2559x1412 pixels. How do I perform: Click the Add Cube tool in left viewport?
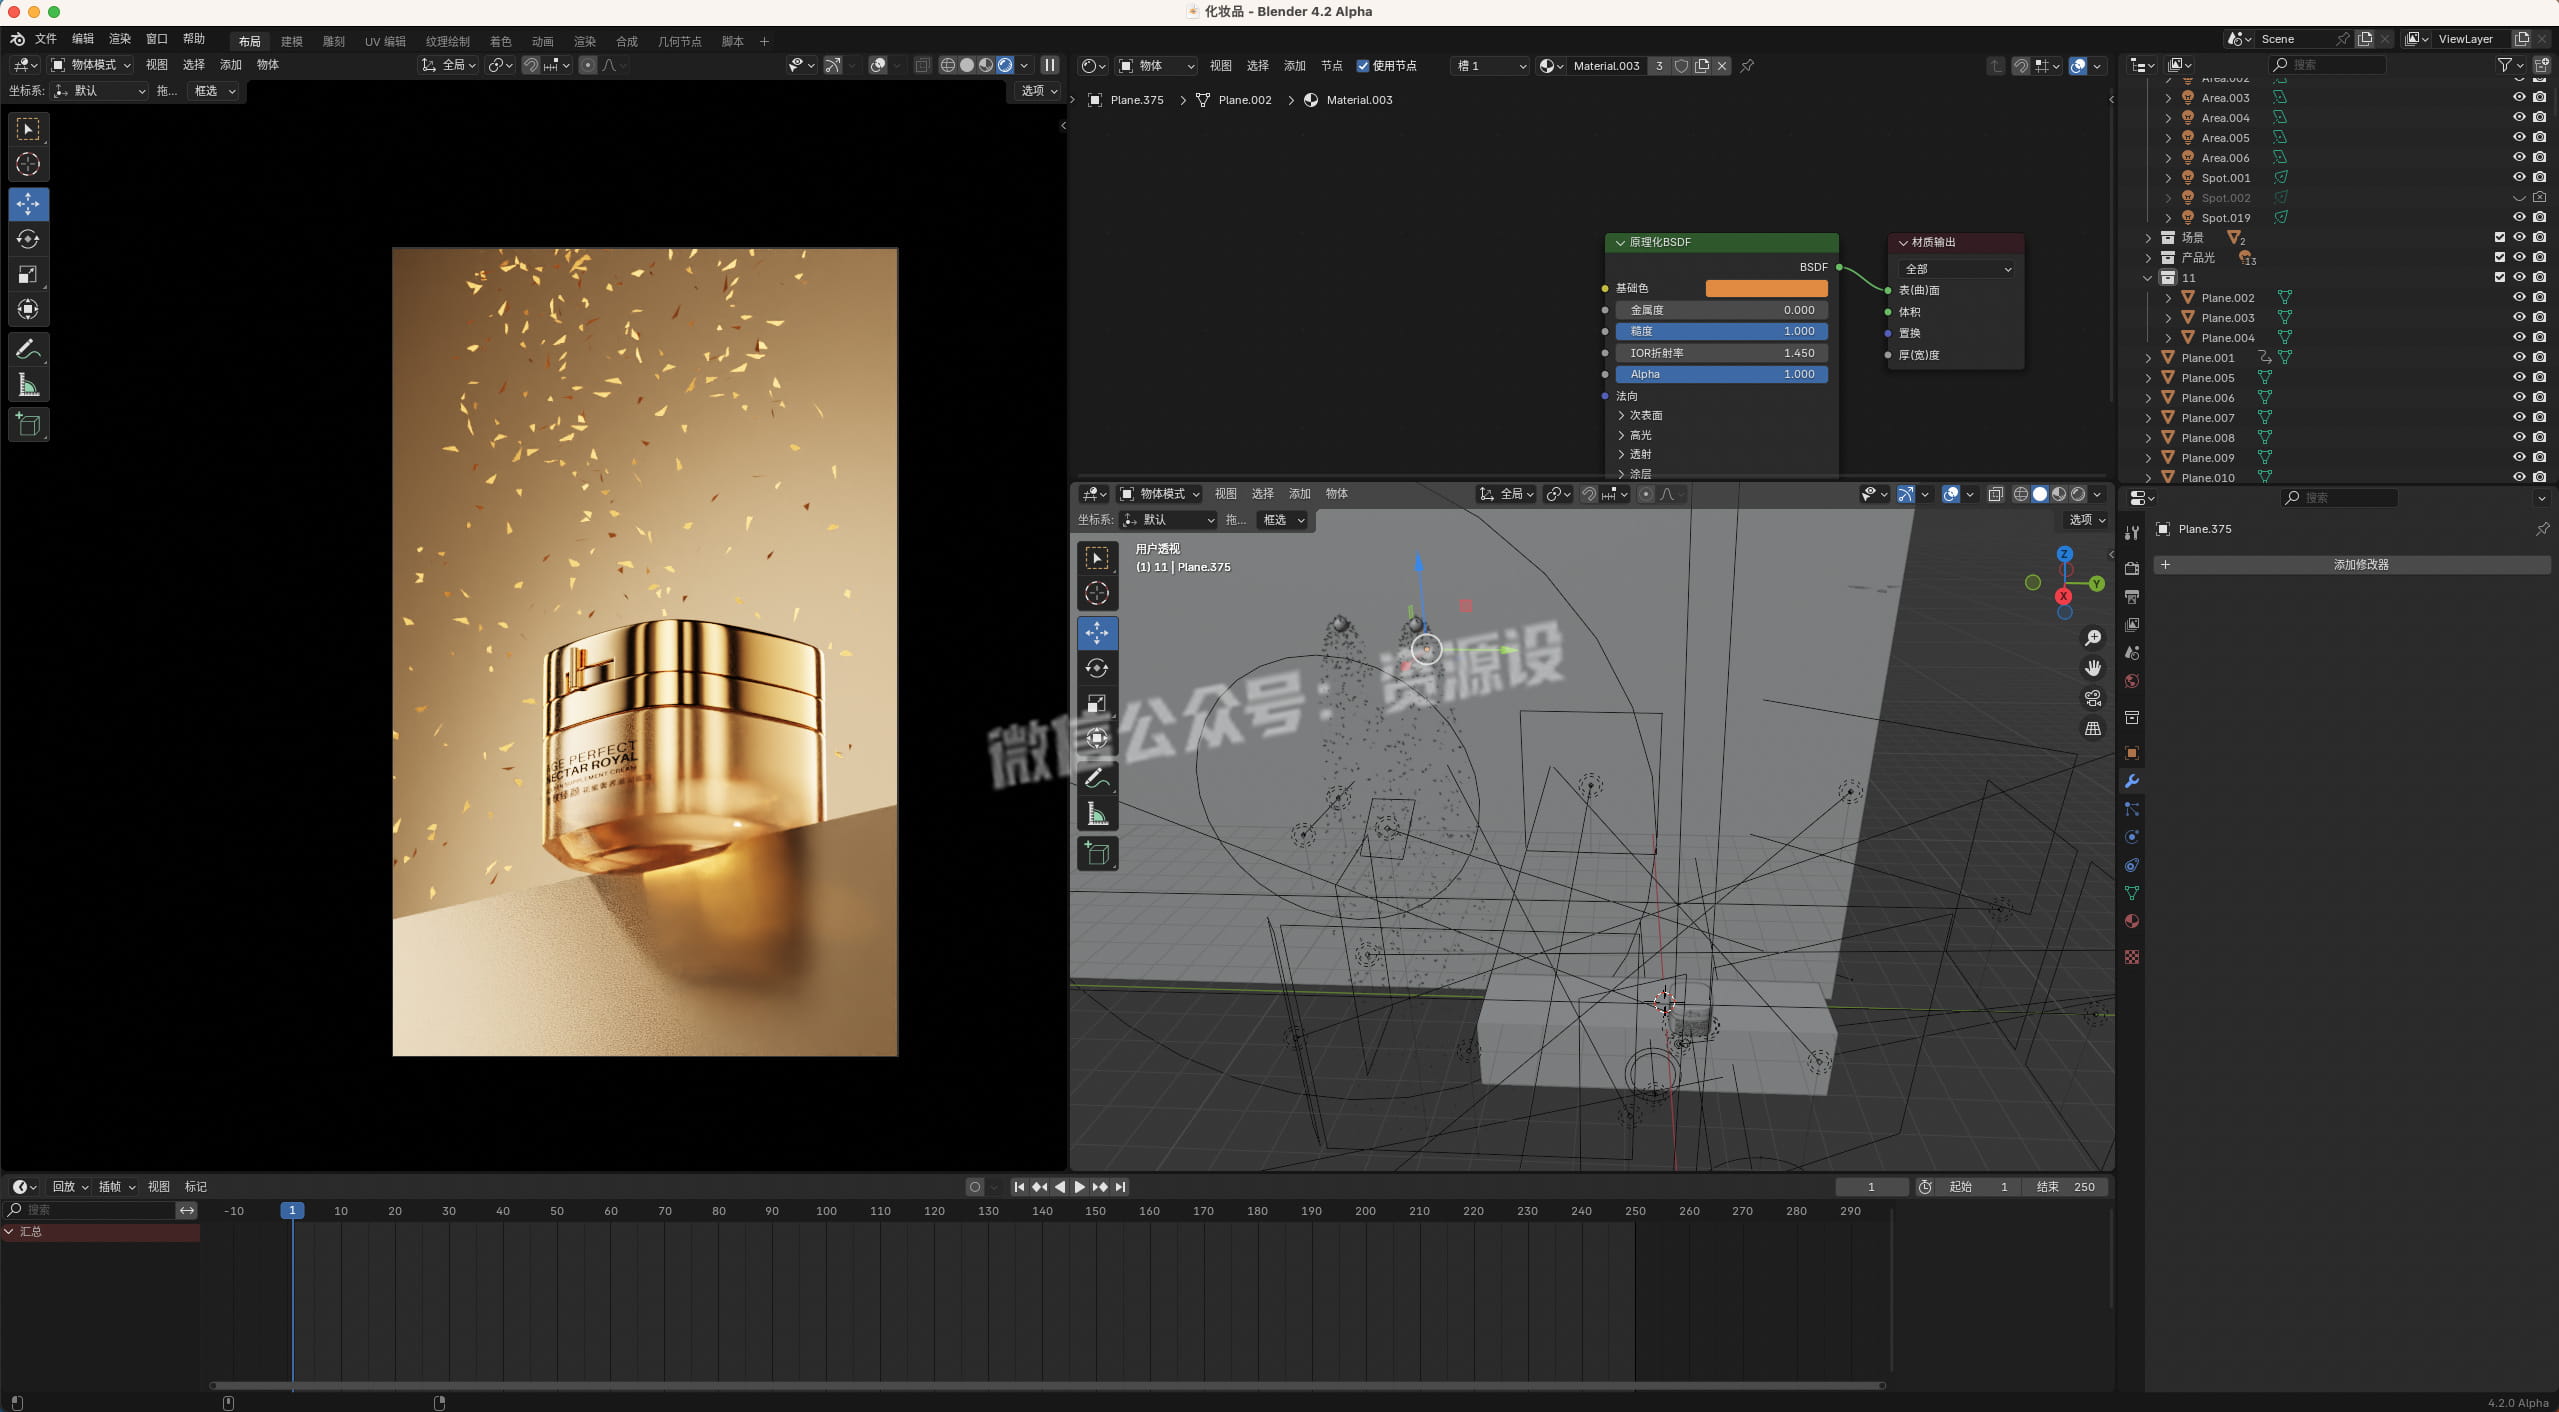(28, 424)
